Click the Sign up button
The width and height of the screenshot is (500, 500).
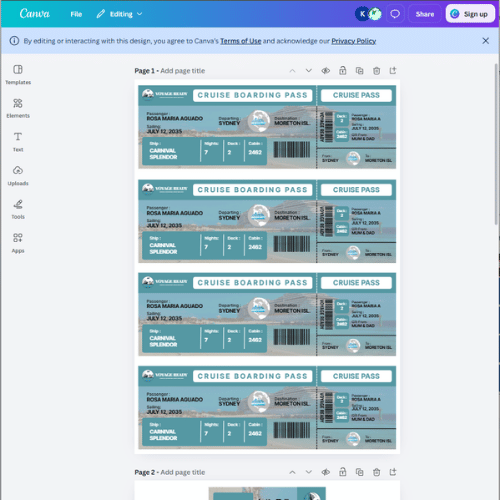tap(470, 14)
